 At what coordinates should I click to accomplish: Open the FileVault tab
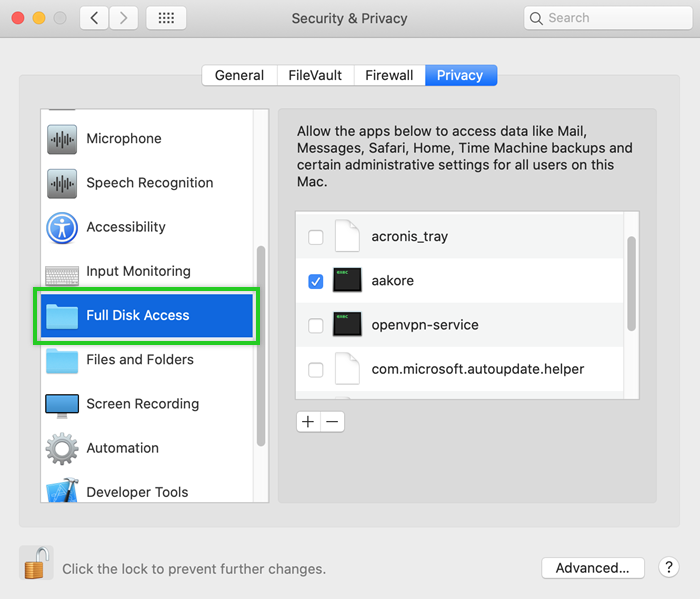coord(315,75)
